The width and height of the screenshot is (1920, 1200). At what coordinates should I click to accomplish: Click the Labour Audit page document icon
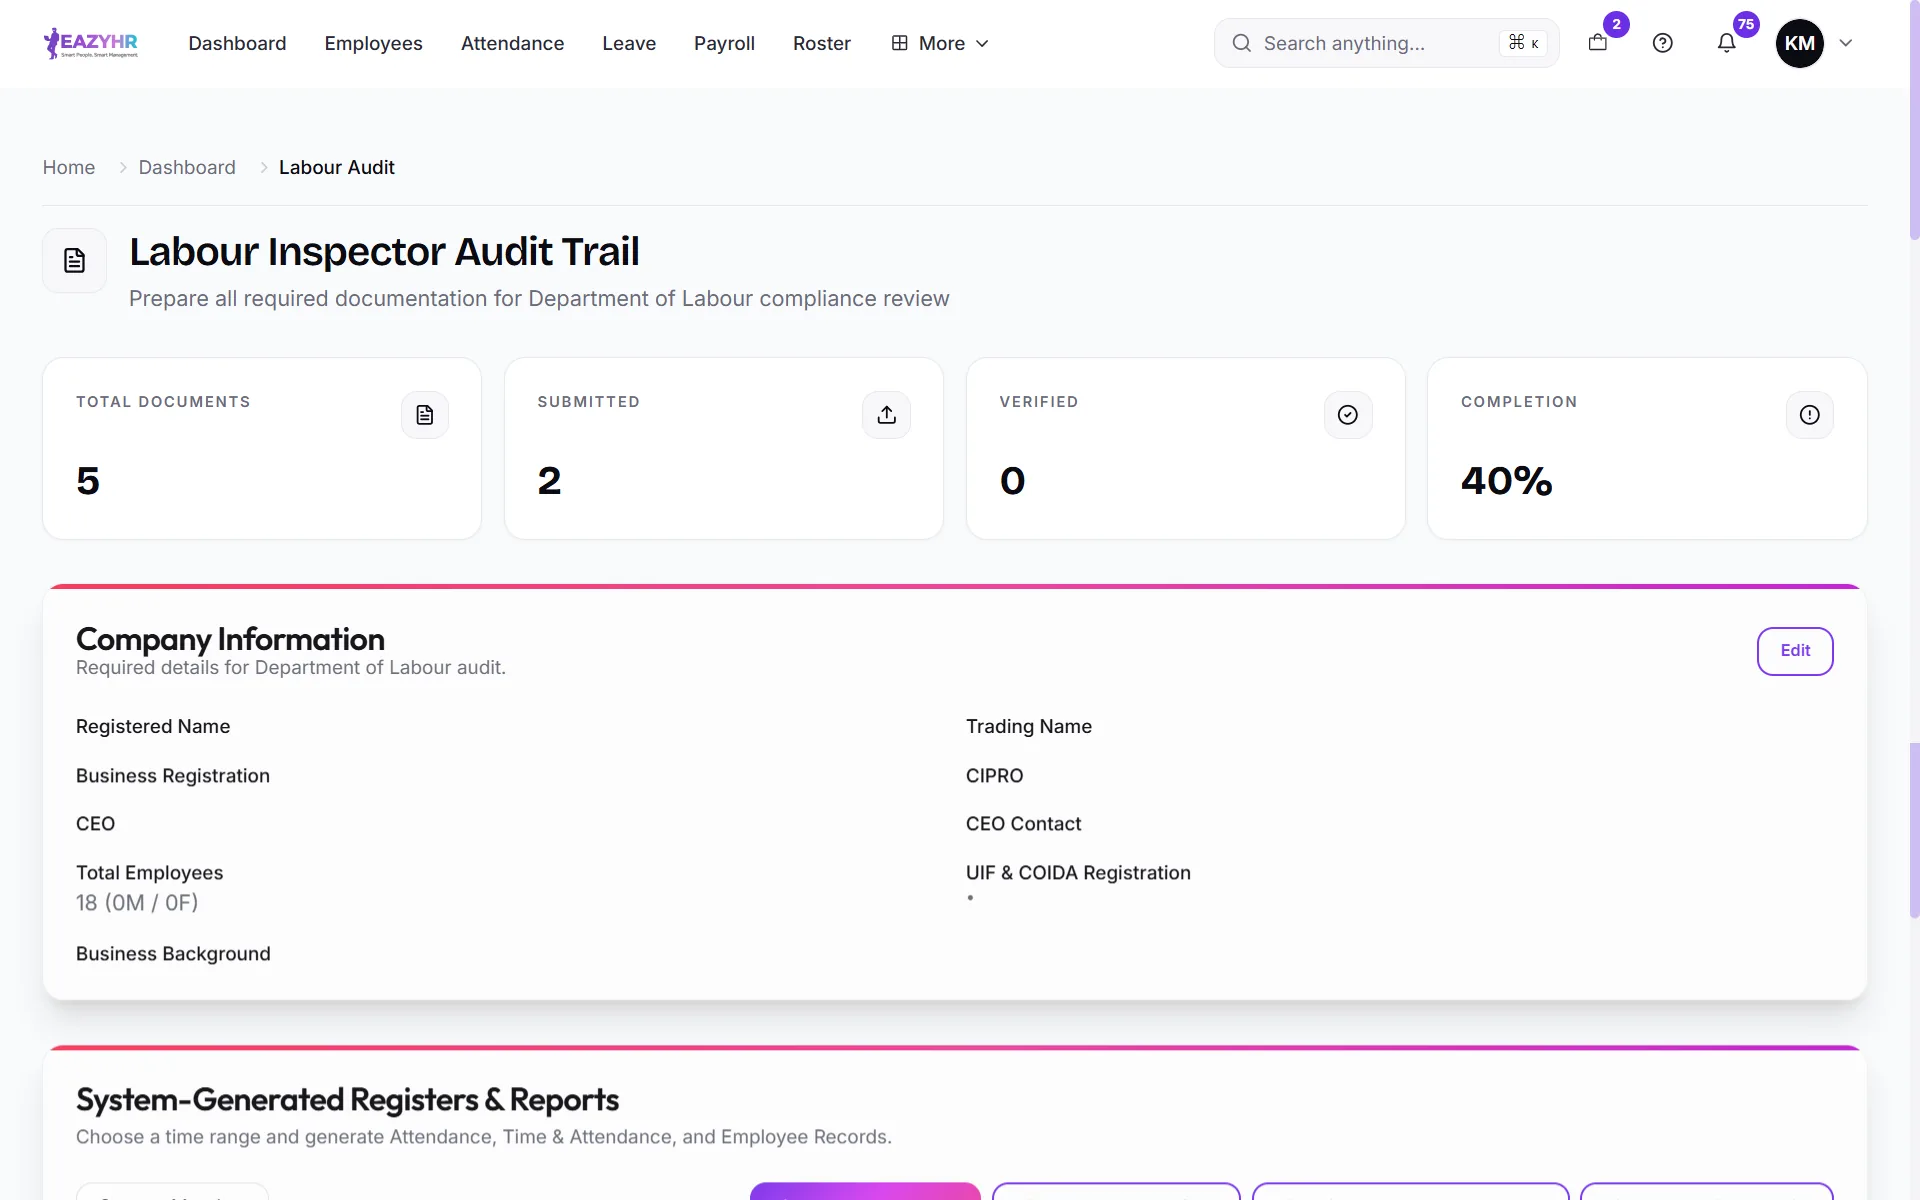[x=74, y=260]
